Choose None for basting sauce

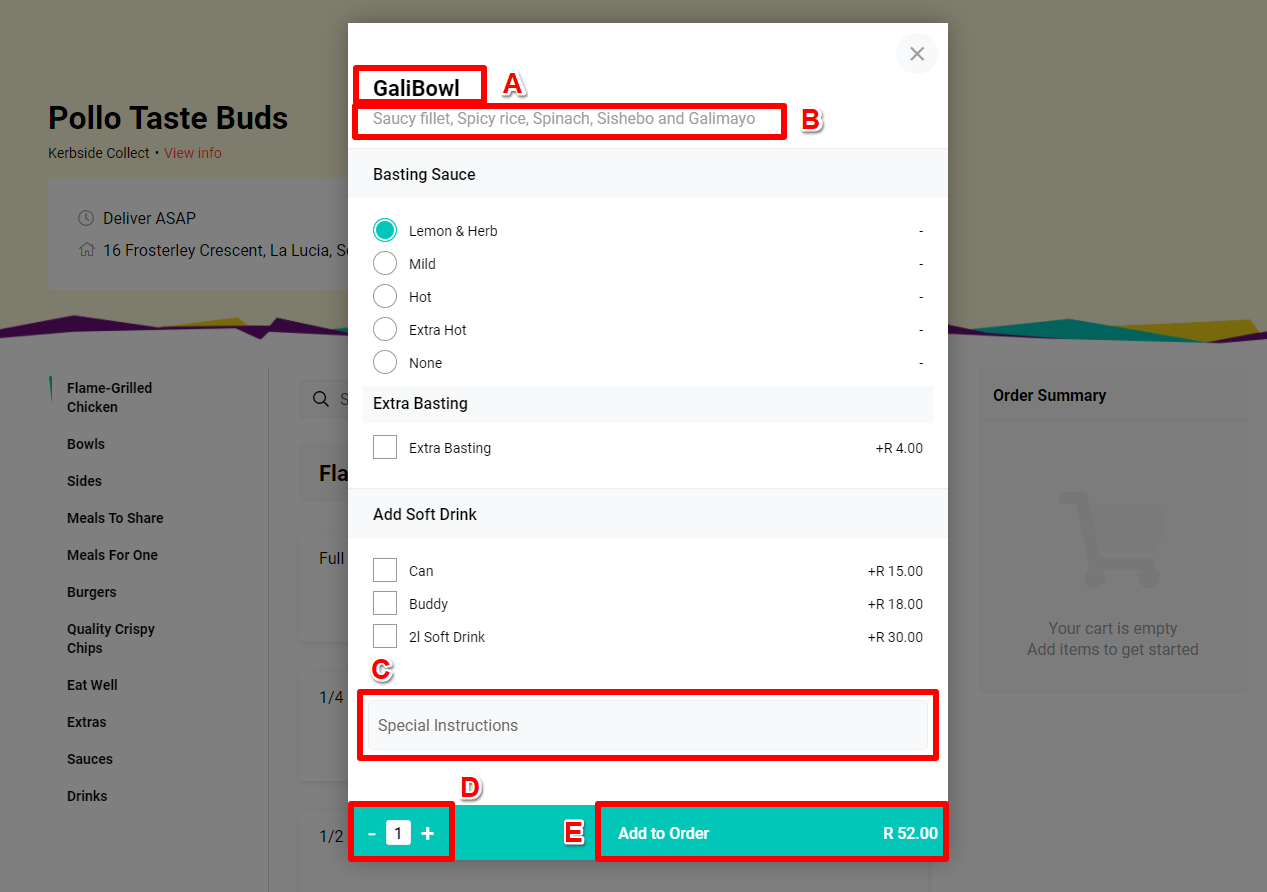385,362
